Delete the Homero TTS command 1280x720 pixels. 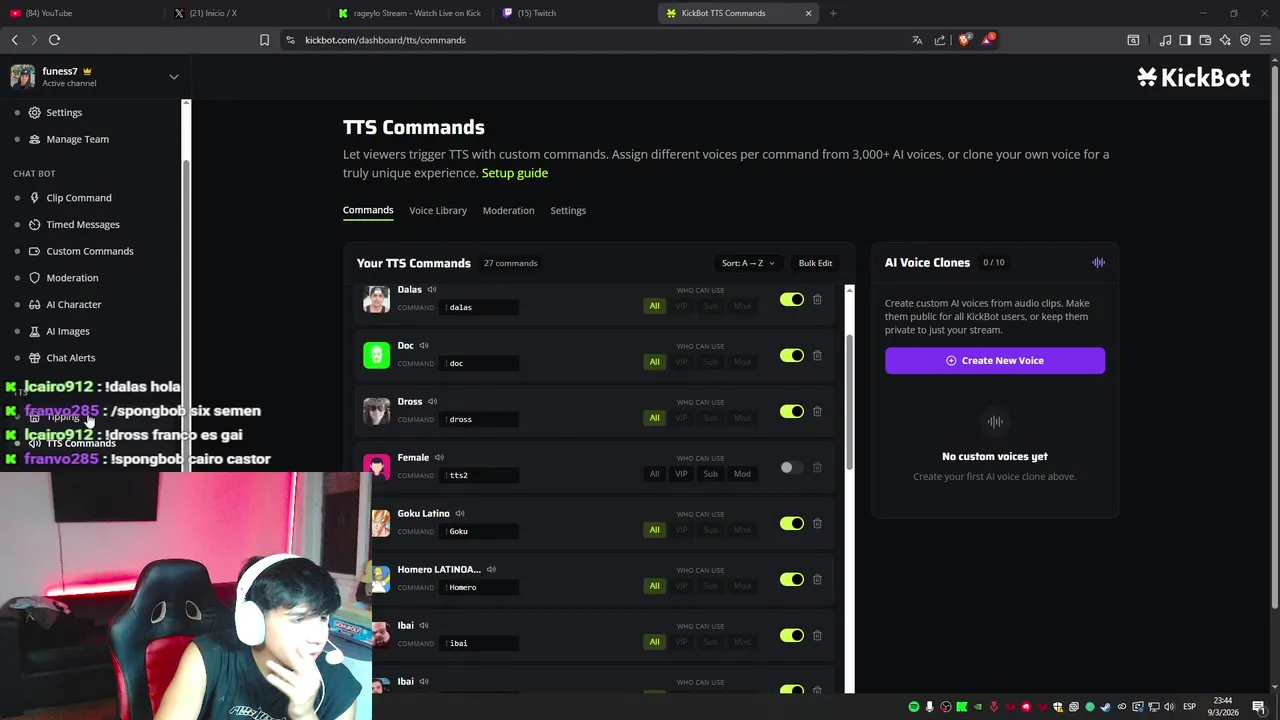pyautogui.click(x=817, y=579)
